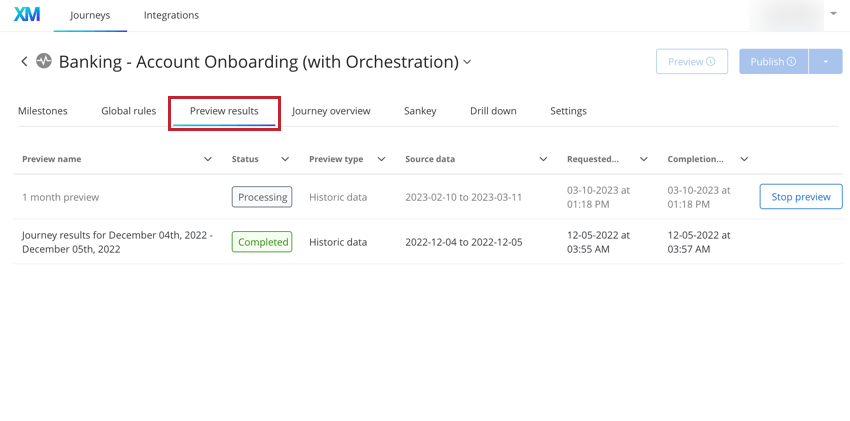
Task: Click the Publish button
Action: click(x=774, y=62)
